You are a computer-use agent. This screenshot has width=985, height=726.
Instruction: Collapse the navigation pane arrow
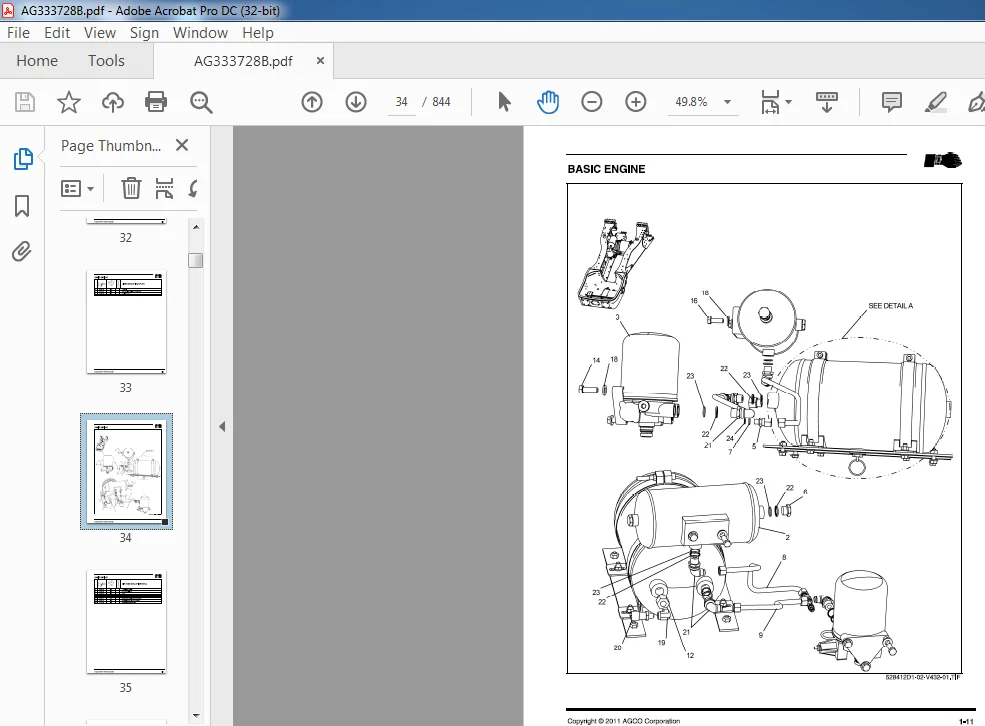(222, 426)
